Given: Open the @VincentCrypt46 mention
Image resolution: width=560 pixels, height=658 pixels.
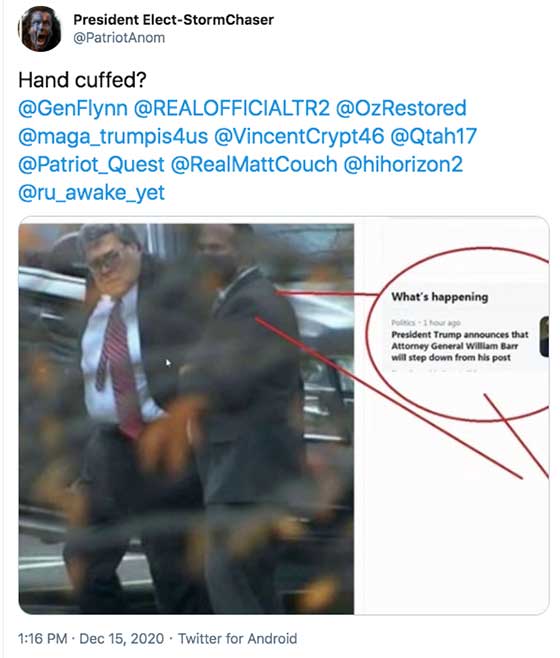Looking at the screenshot, I should click(299, 136).
